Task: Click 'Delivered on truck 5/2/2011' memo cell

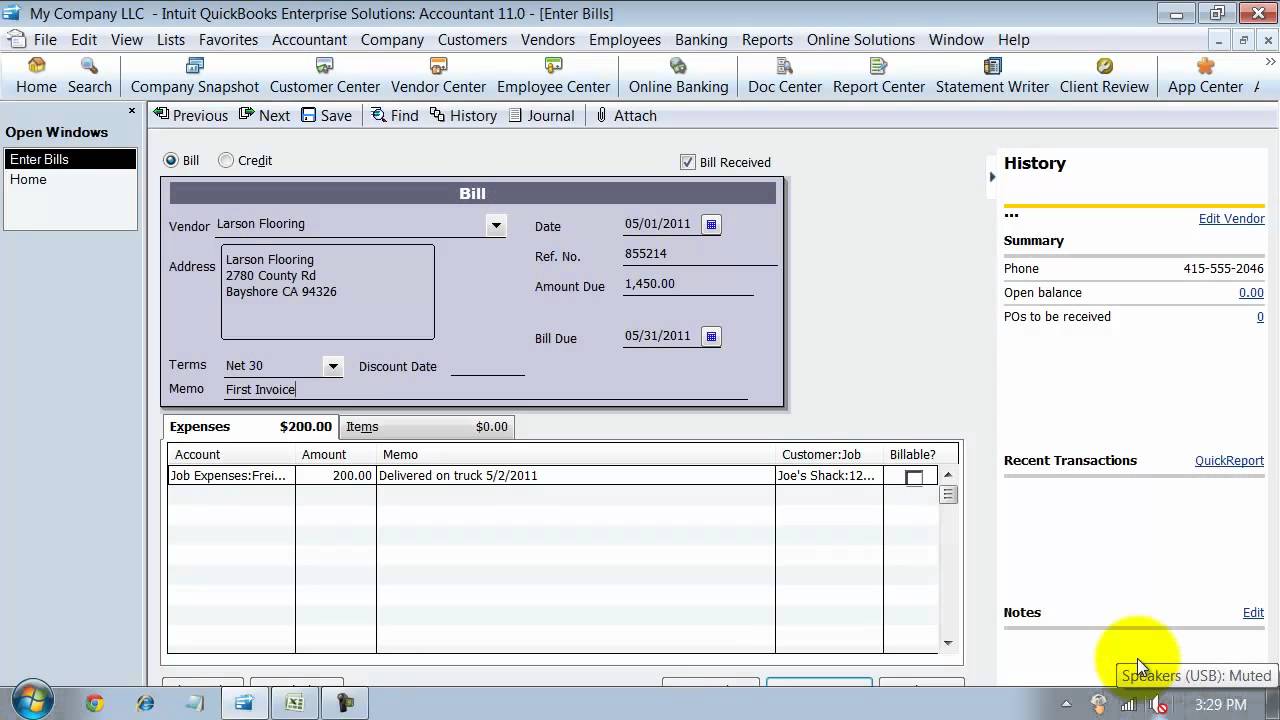Action: pos(576,476)
